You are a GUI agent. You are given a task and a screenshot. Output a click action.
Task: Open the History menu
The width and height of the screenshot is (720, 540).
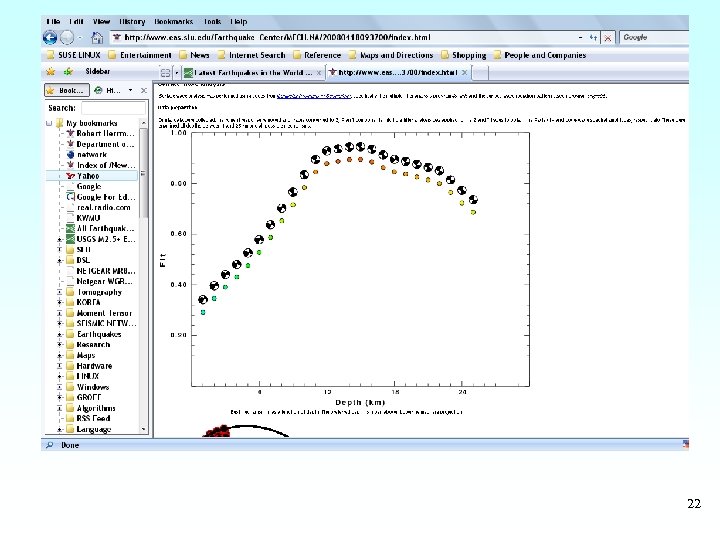(x=132, y=21)
